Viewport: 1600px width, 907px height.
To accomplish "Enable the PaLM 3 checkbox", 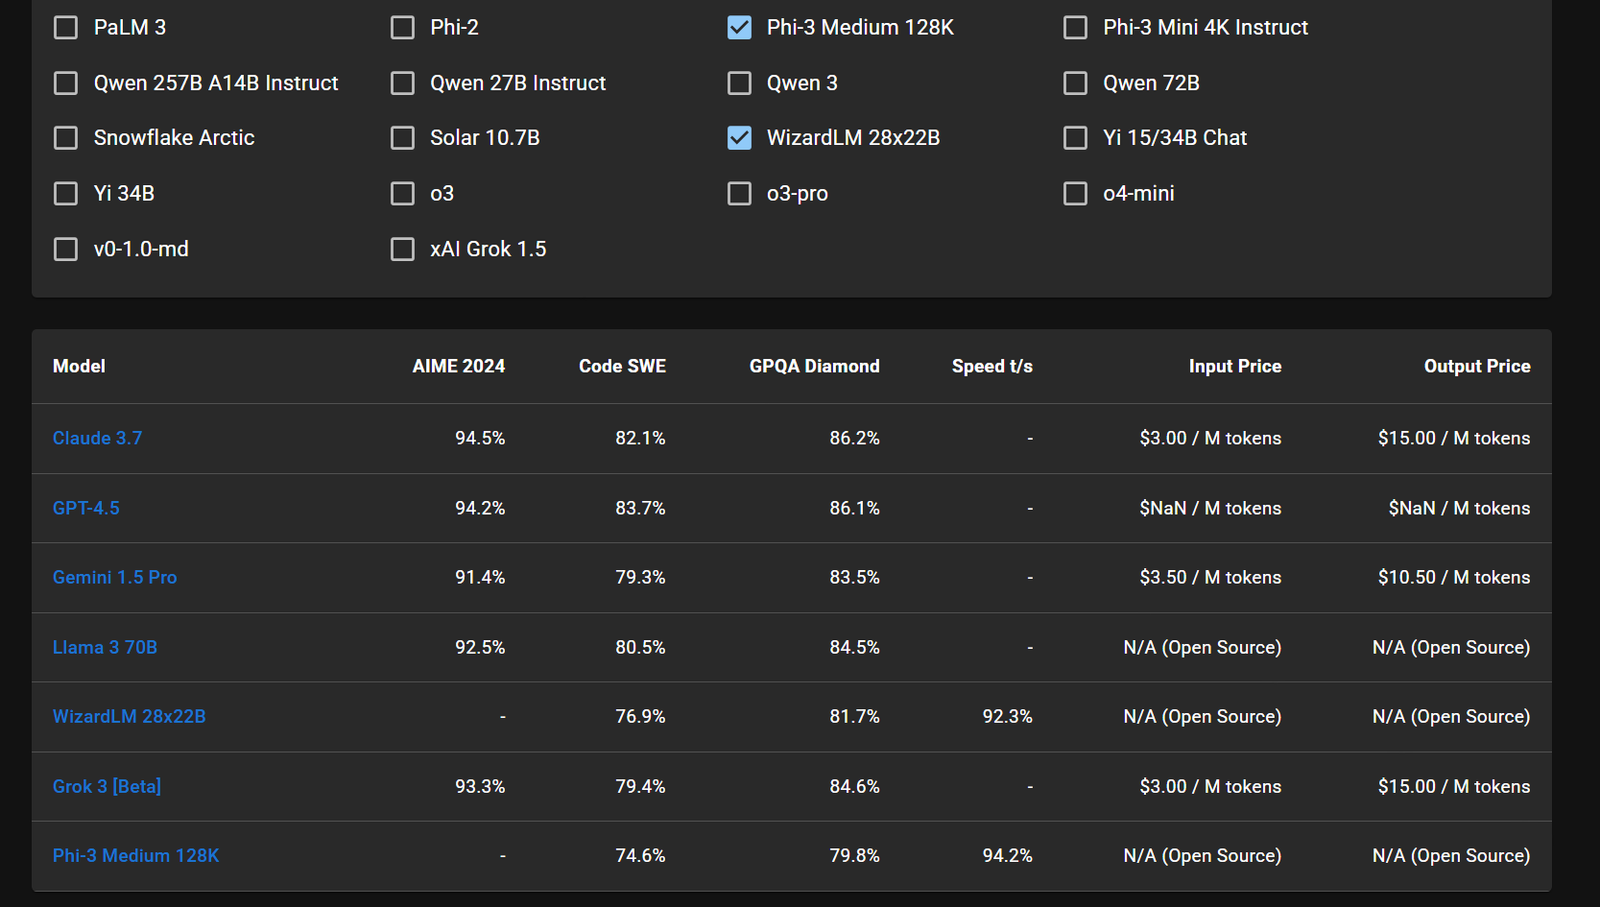I will (x=66, y=28).
